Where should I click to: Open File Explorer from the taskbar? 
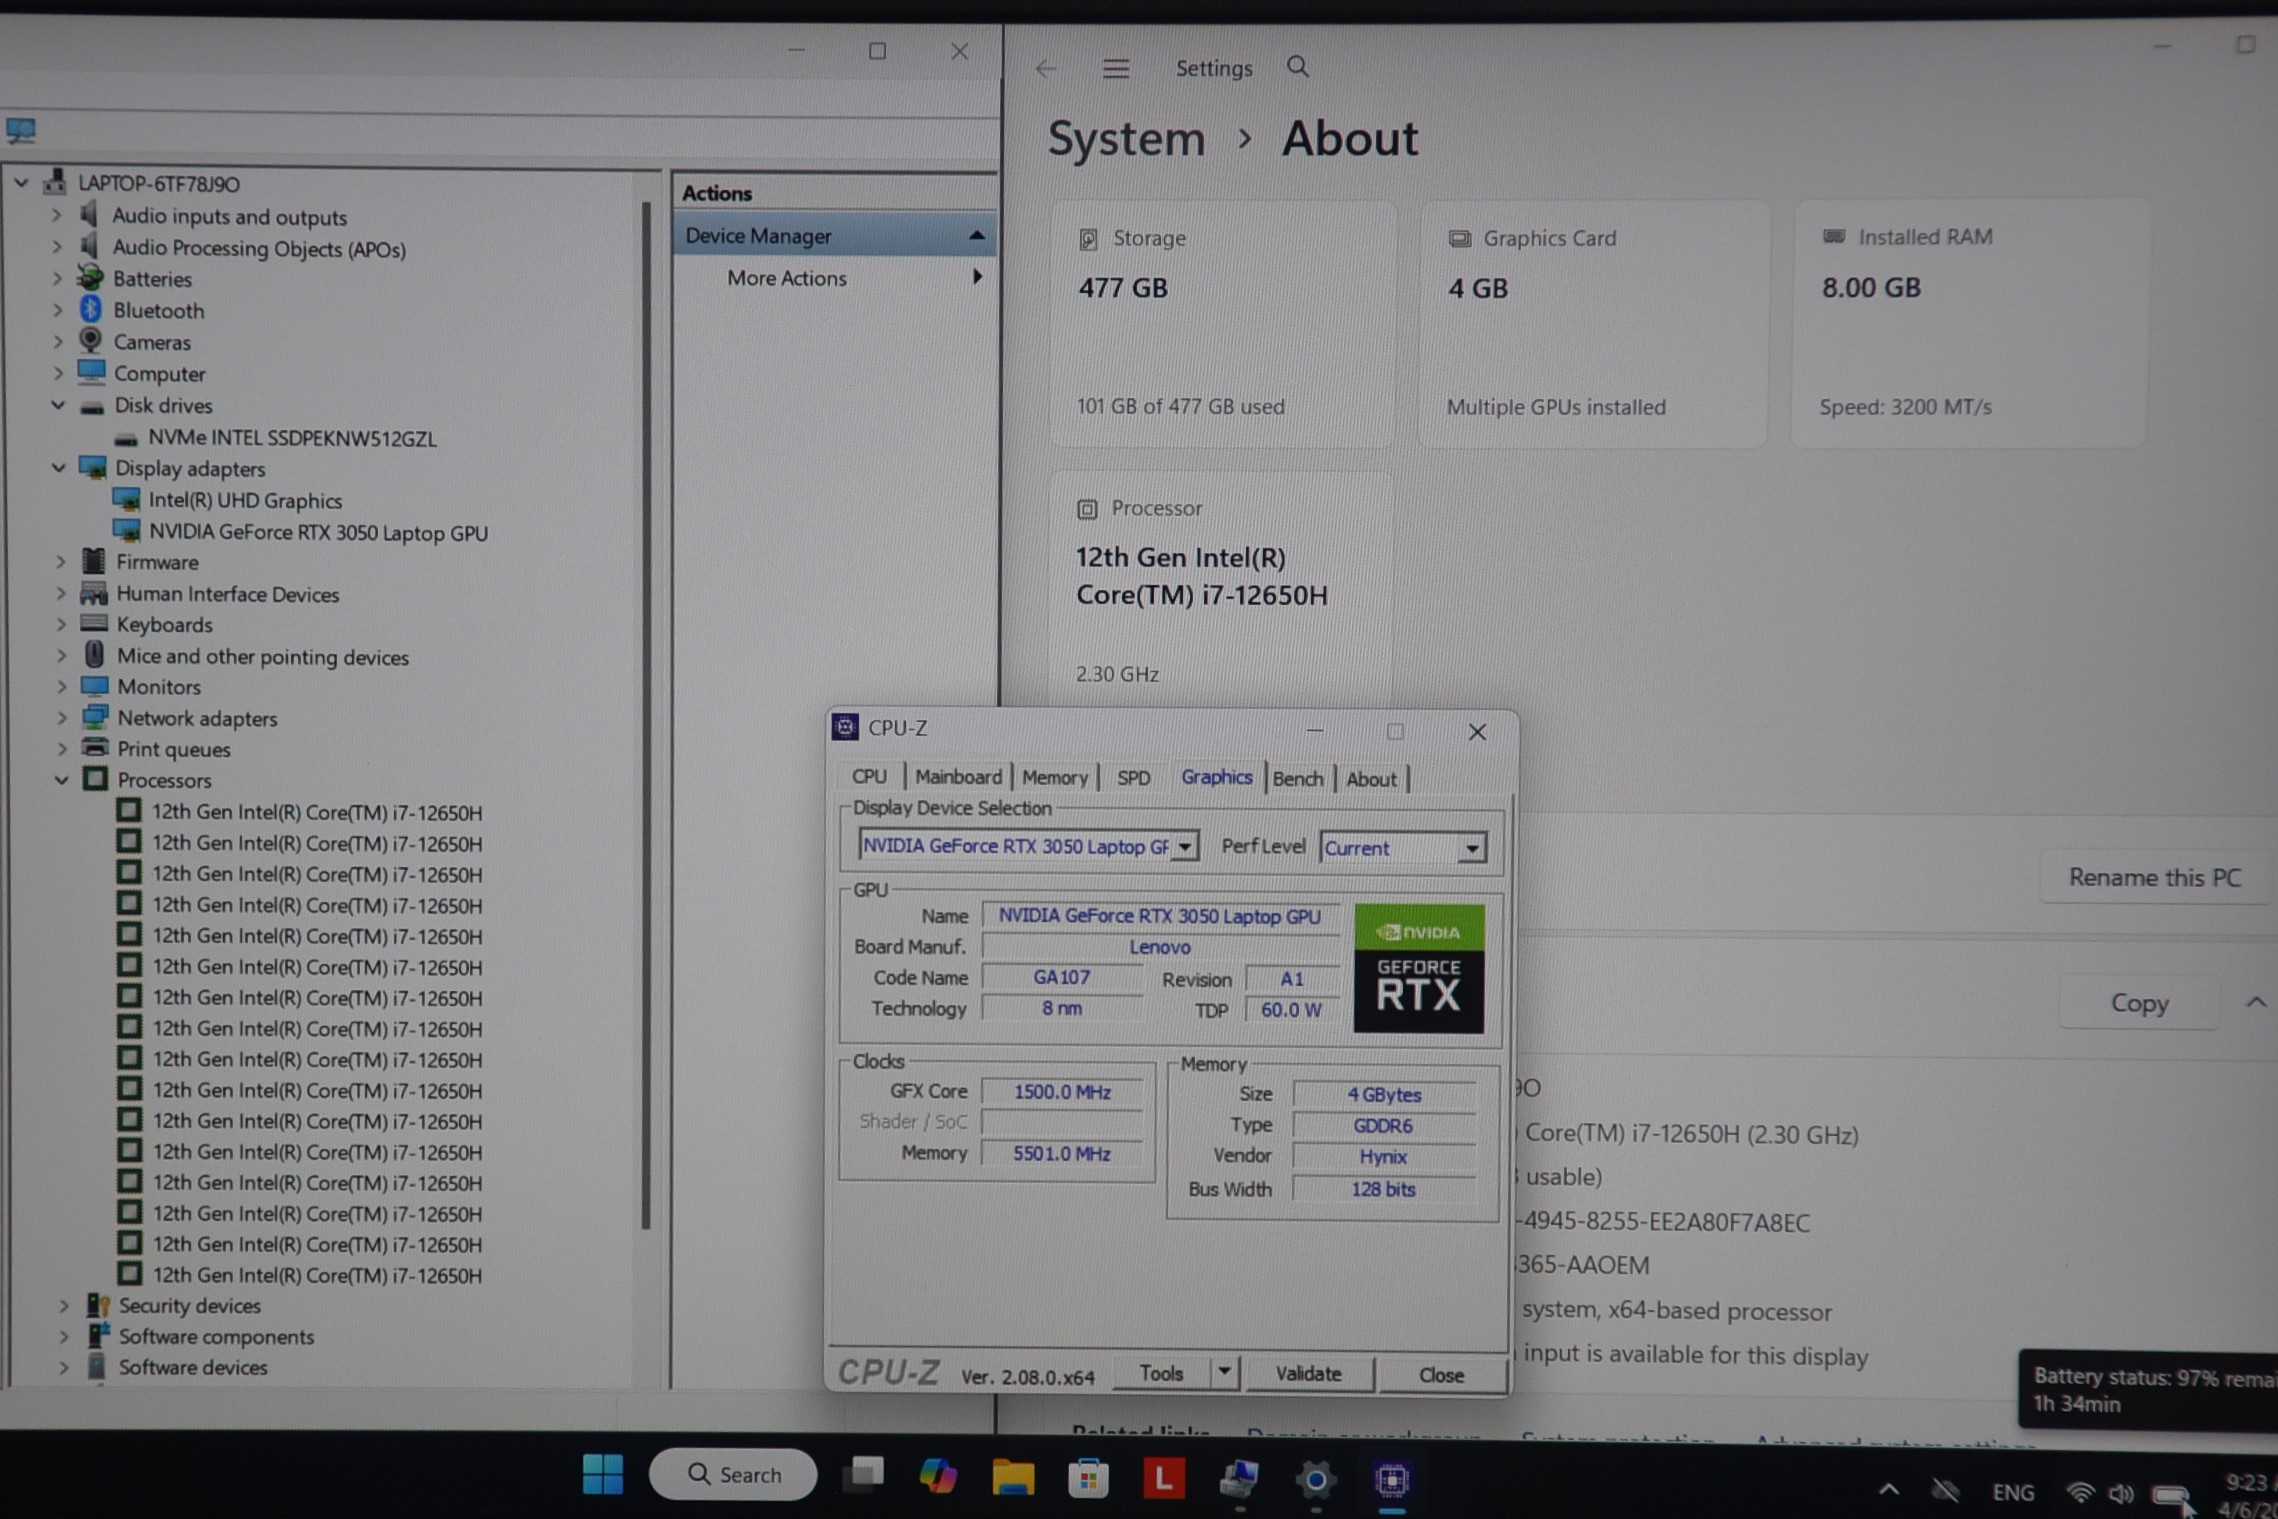tap(1012, 1477)
